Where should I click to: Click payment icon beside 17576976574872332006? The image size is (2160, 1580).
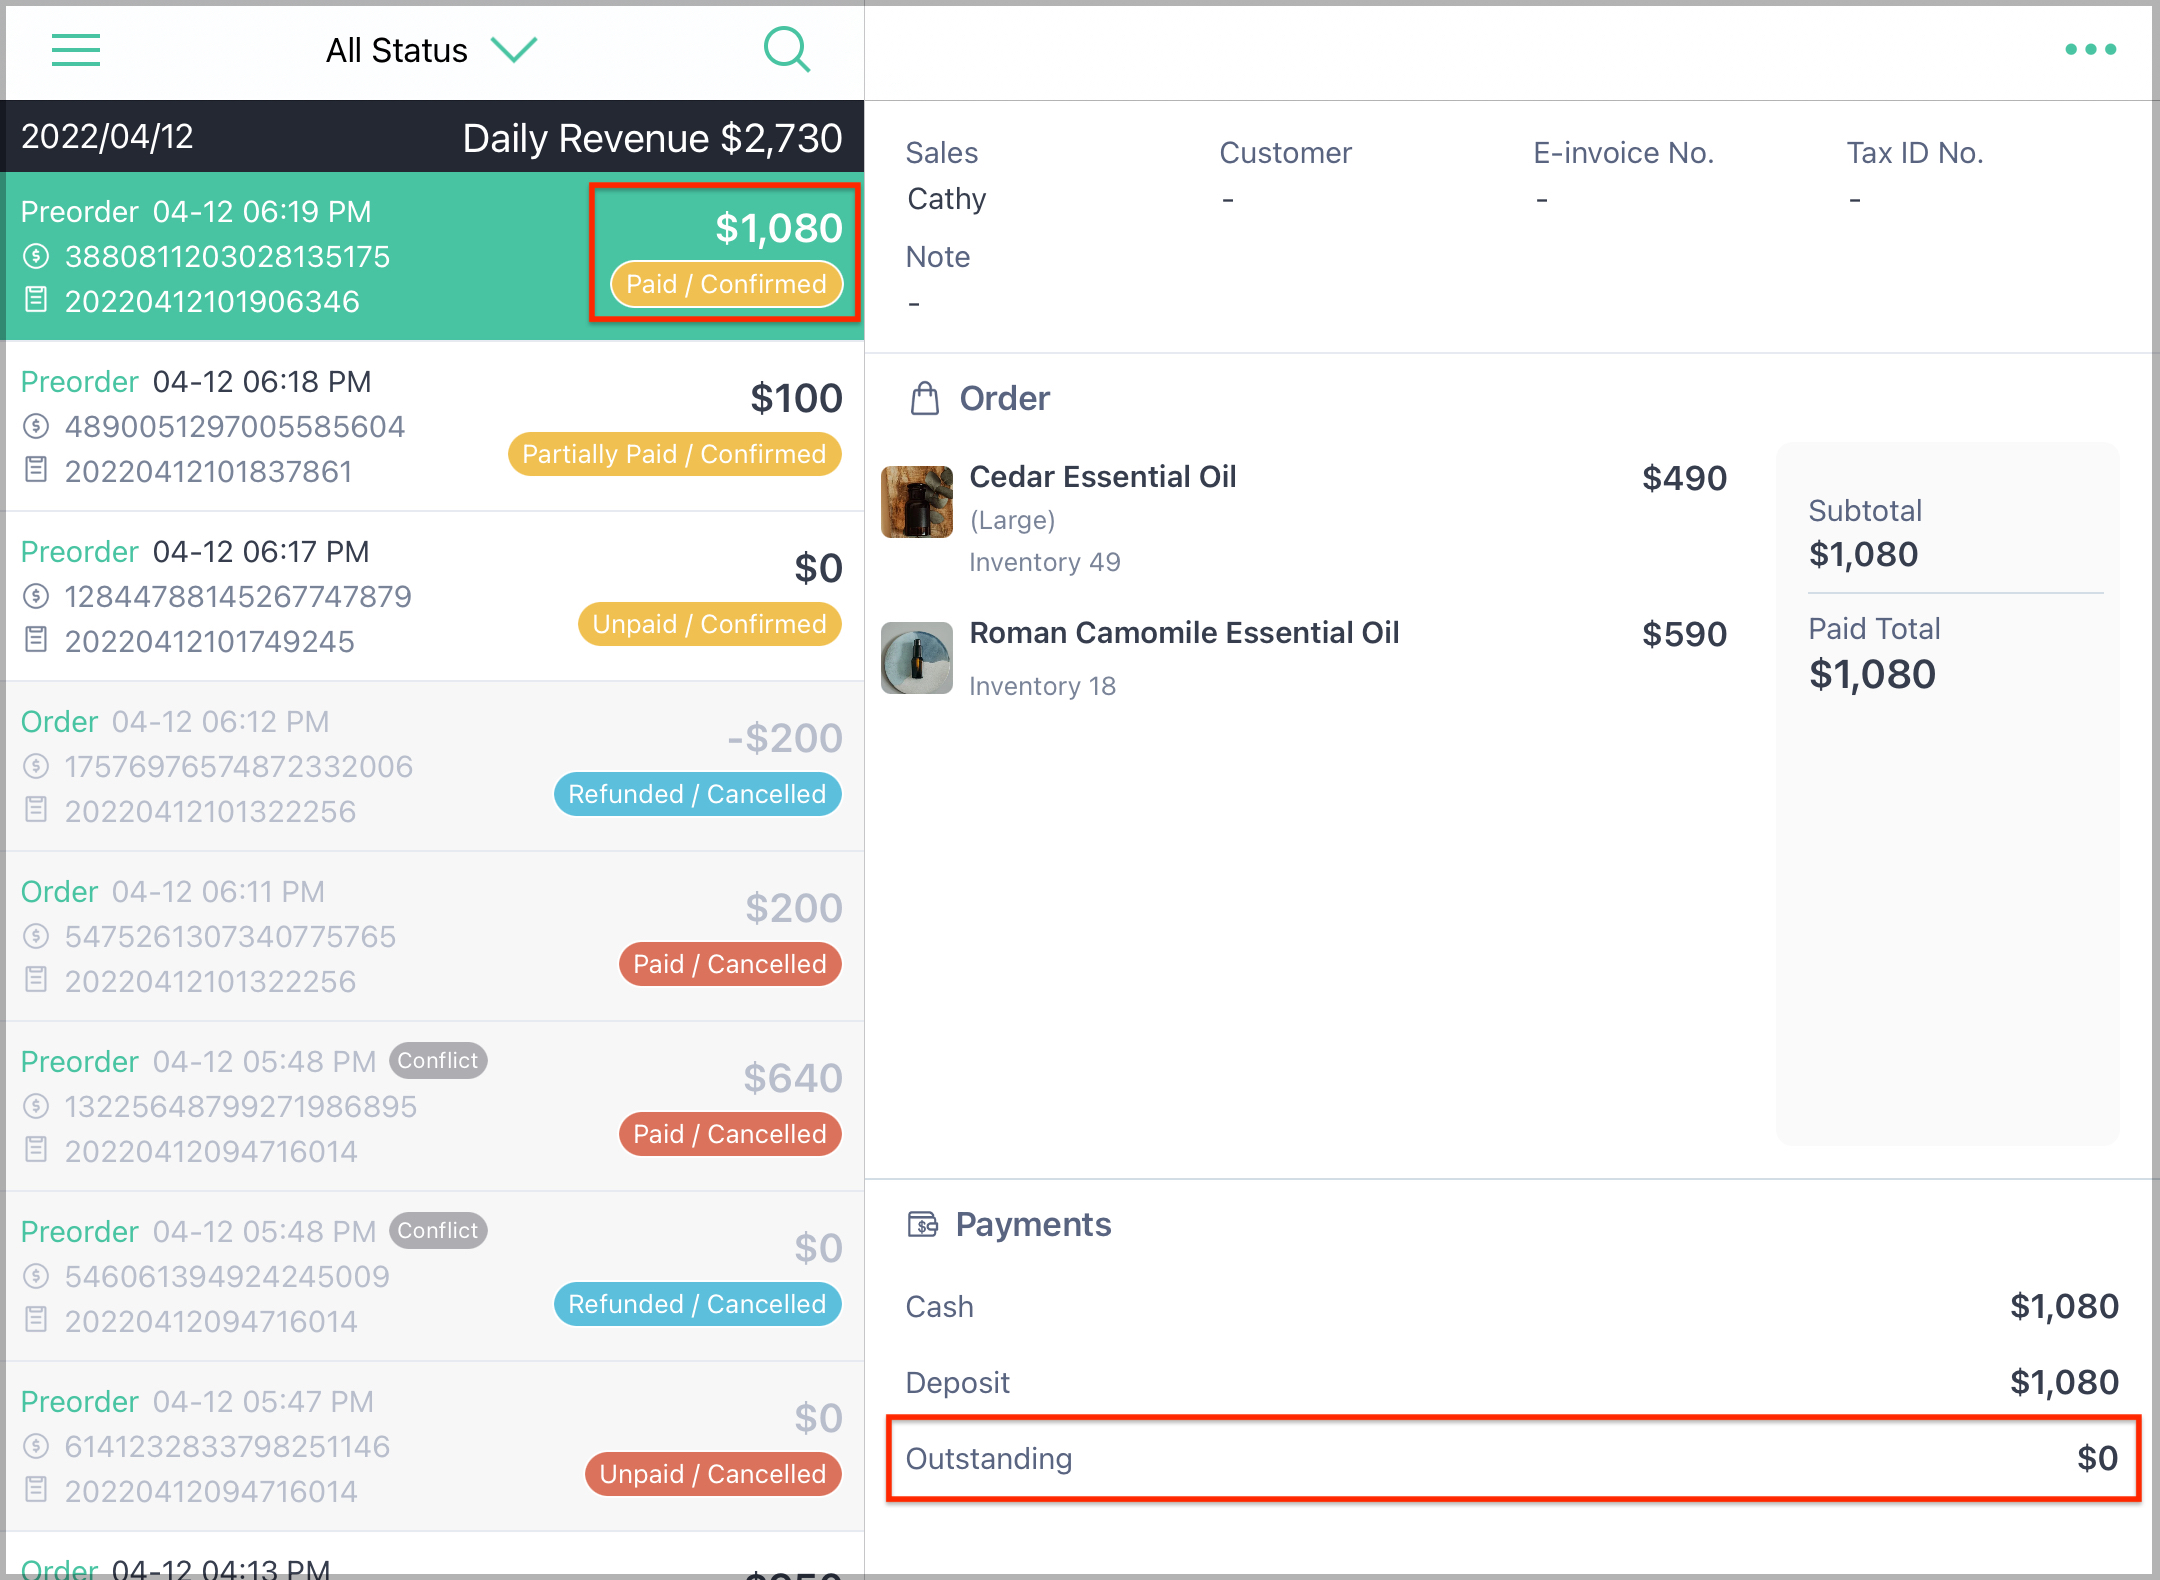point(36,766)
